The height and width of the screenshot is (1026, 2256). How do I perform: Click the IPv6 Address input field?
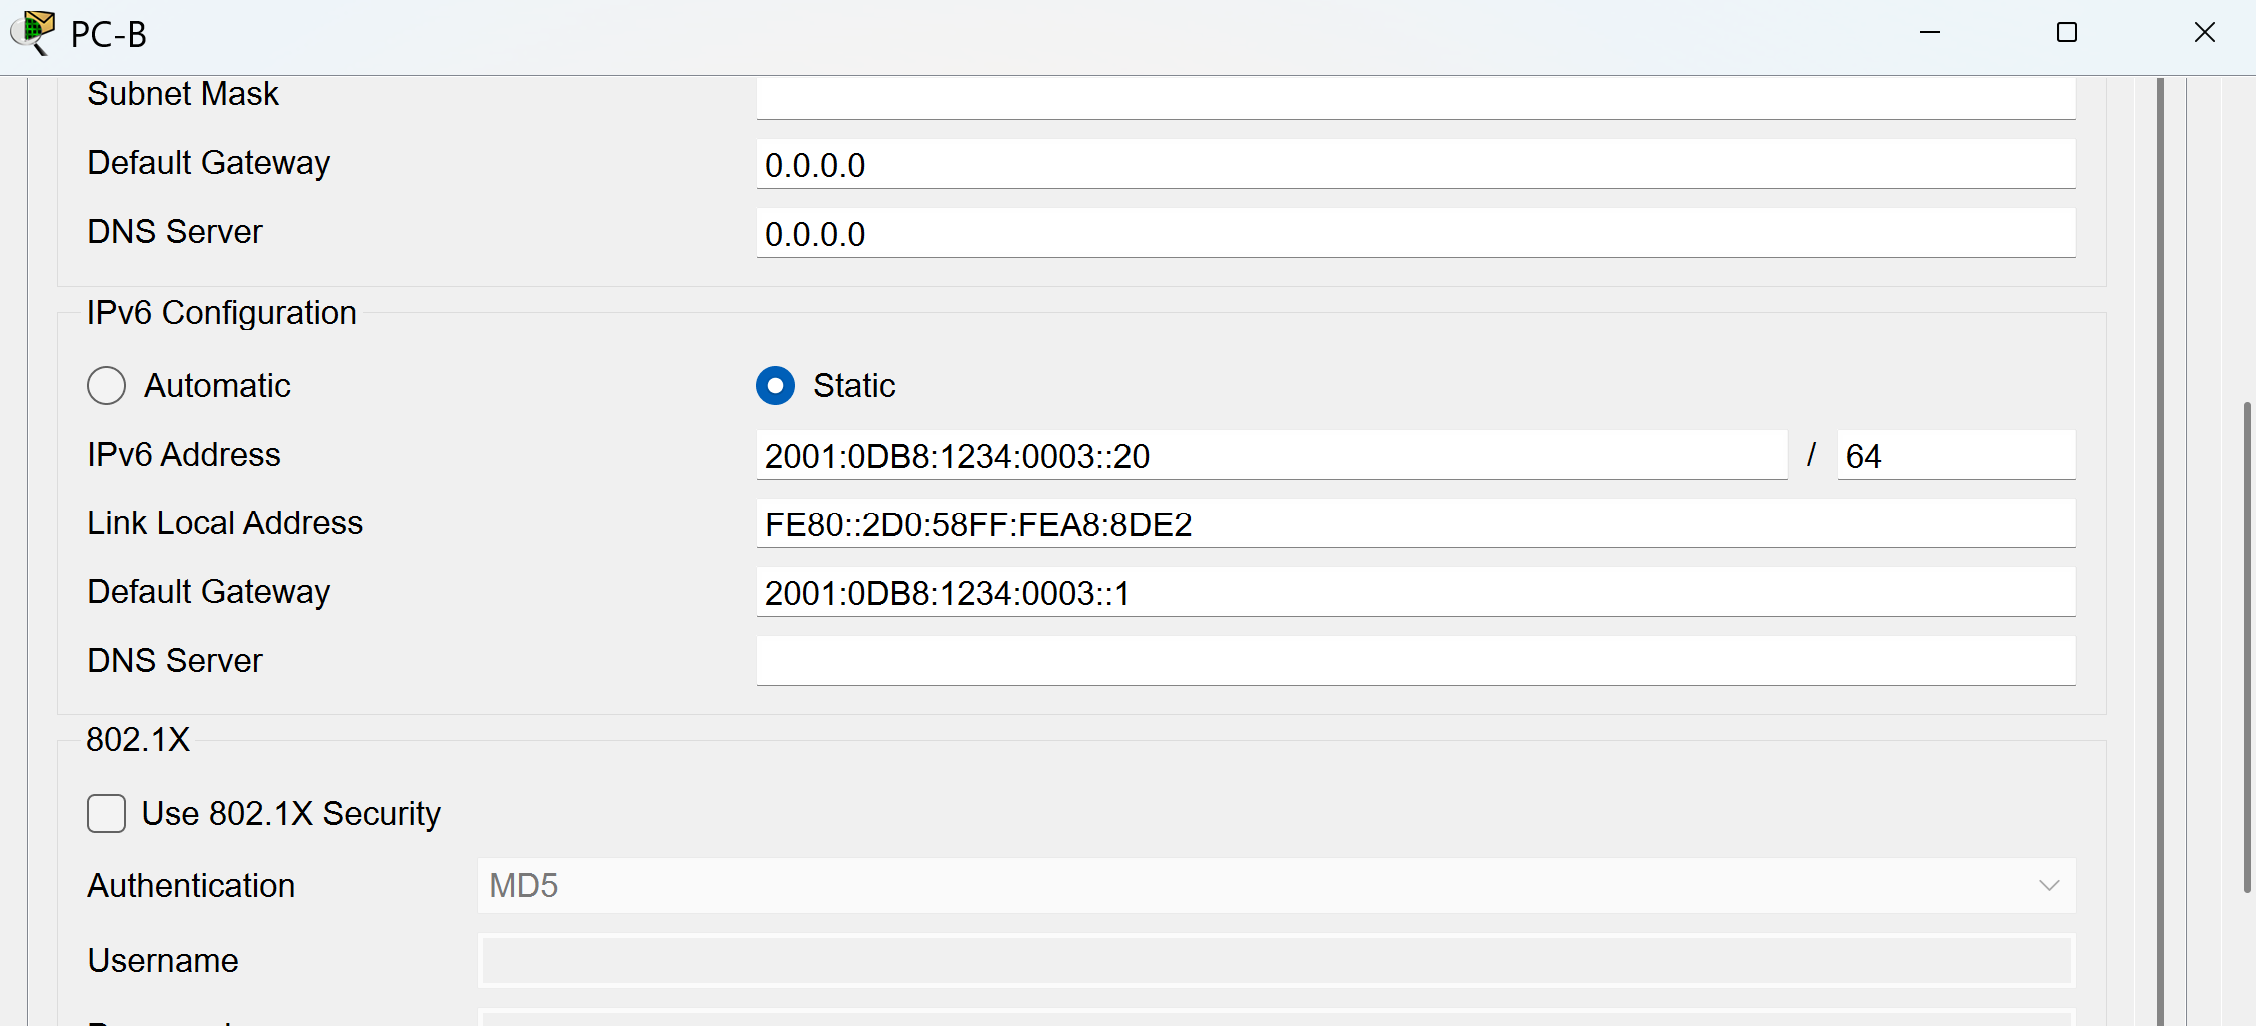click(1270, 456)
